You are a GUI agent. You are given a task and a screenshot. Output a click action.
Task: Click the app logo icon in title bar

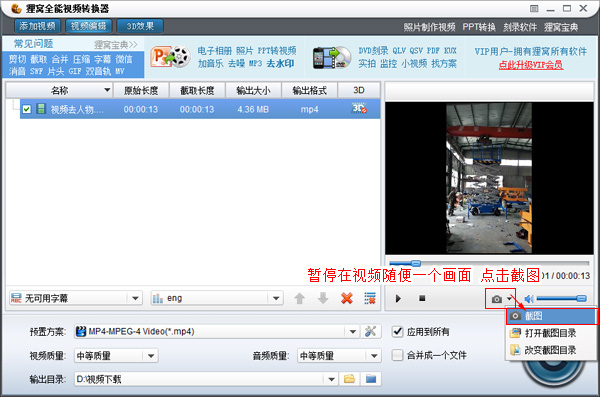(16, 8)
